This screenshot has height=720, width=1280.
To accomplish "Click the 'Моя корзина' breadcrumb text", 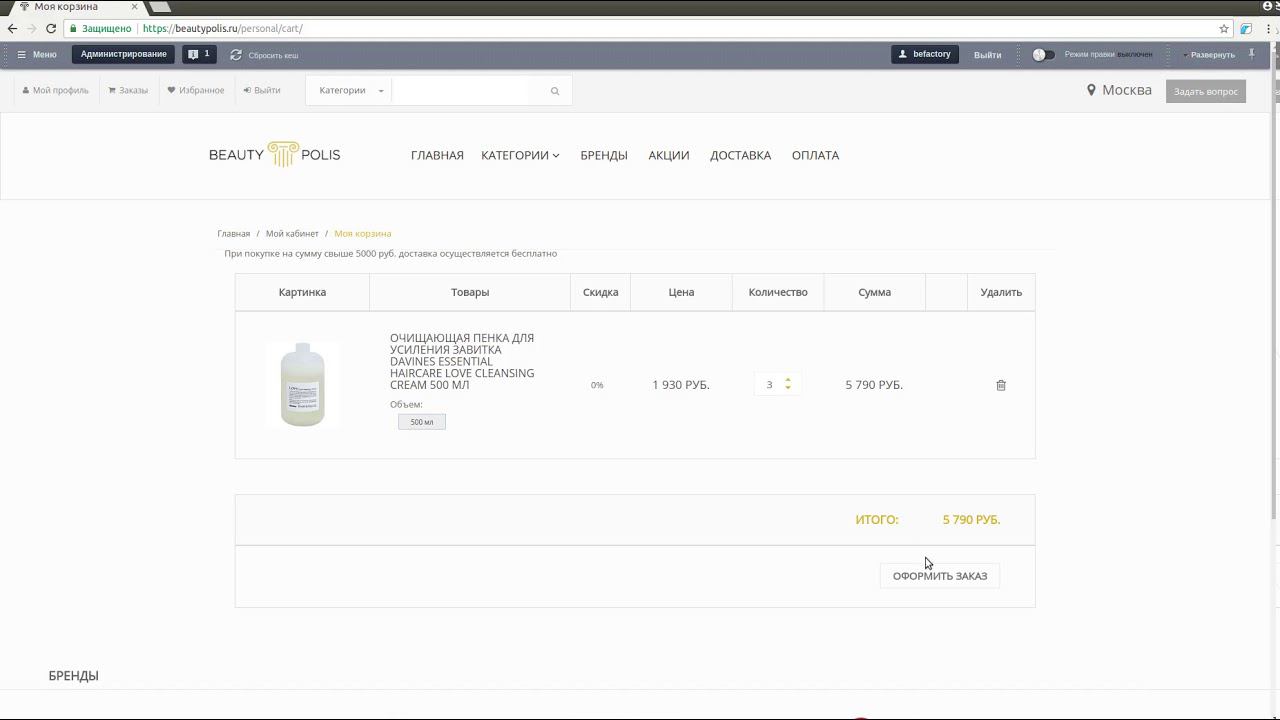I will coord(363,234).
